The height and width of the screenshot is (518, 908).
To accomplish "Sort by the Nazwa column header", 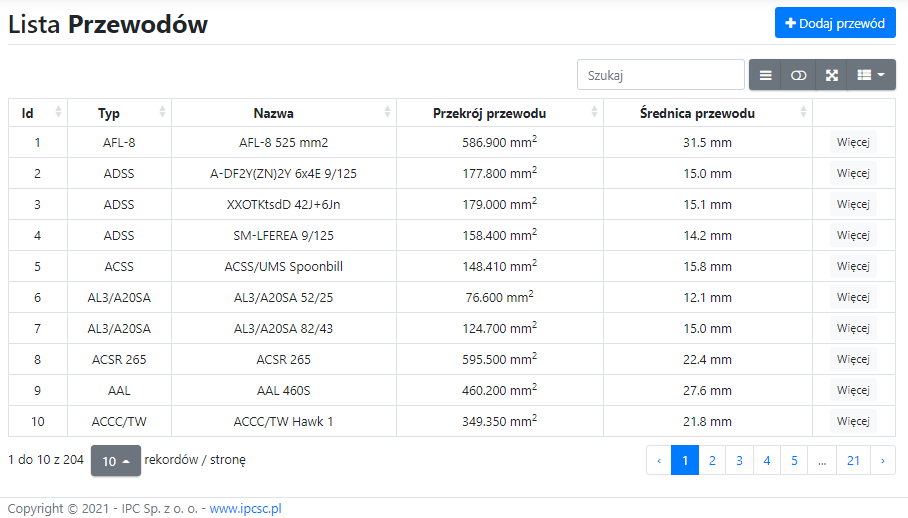I will coord(283,113).
